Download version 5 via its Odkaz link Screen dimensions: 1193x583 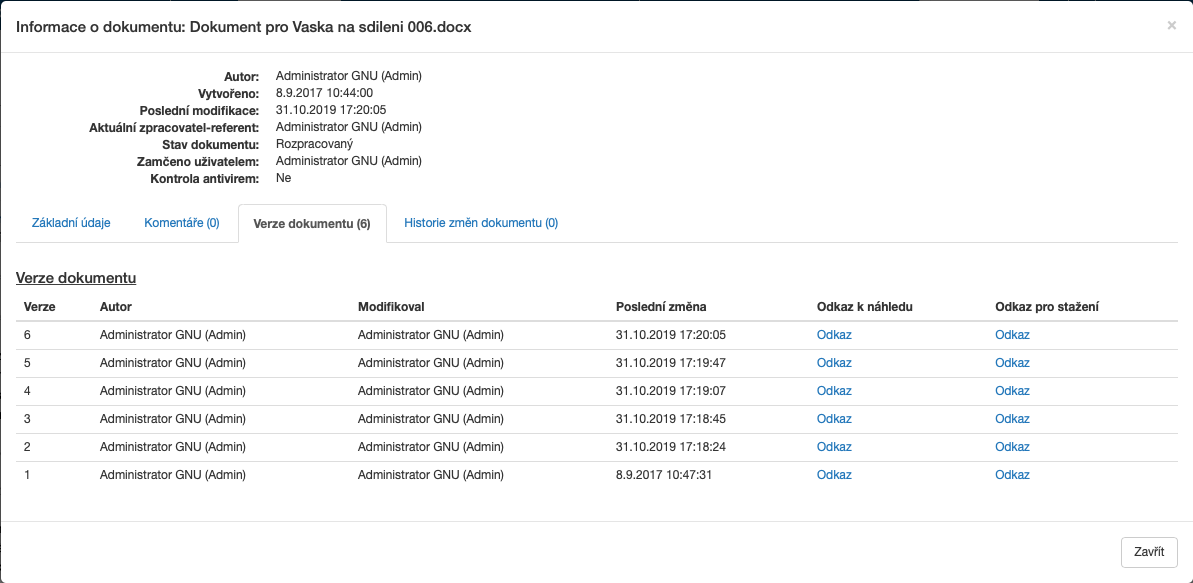click(1012, 363)
